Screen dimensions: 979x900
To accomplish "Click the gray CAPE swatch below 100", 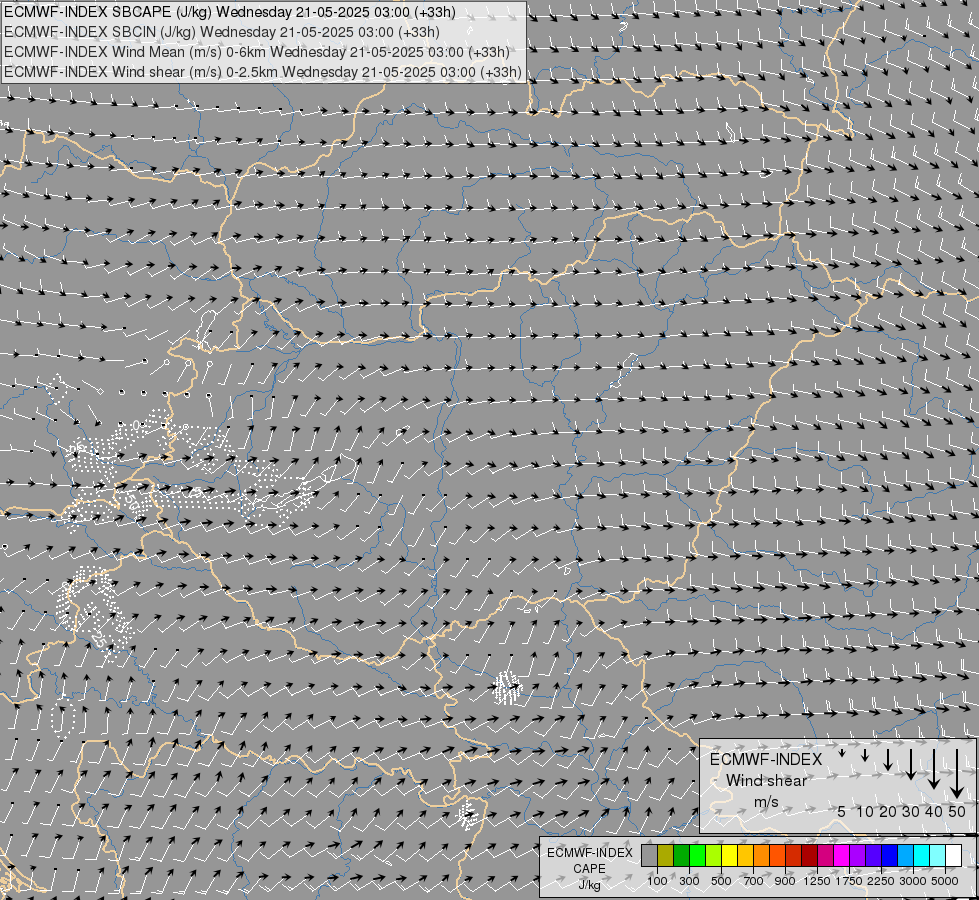I will tap(649, 855).
